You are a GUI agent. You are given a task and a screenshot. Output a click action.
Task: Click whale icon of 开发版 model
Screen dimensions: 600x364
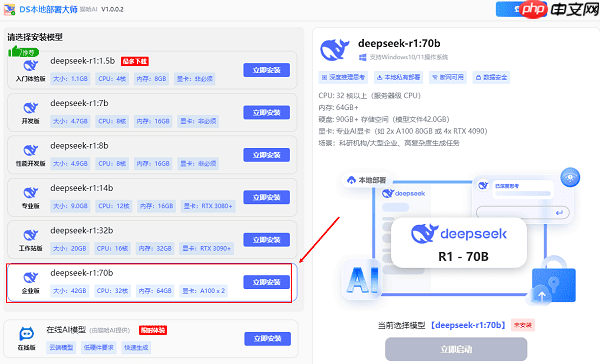(31, 108)
